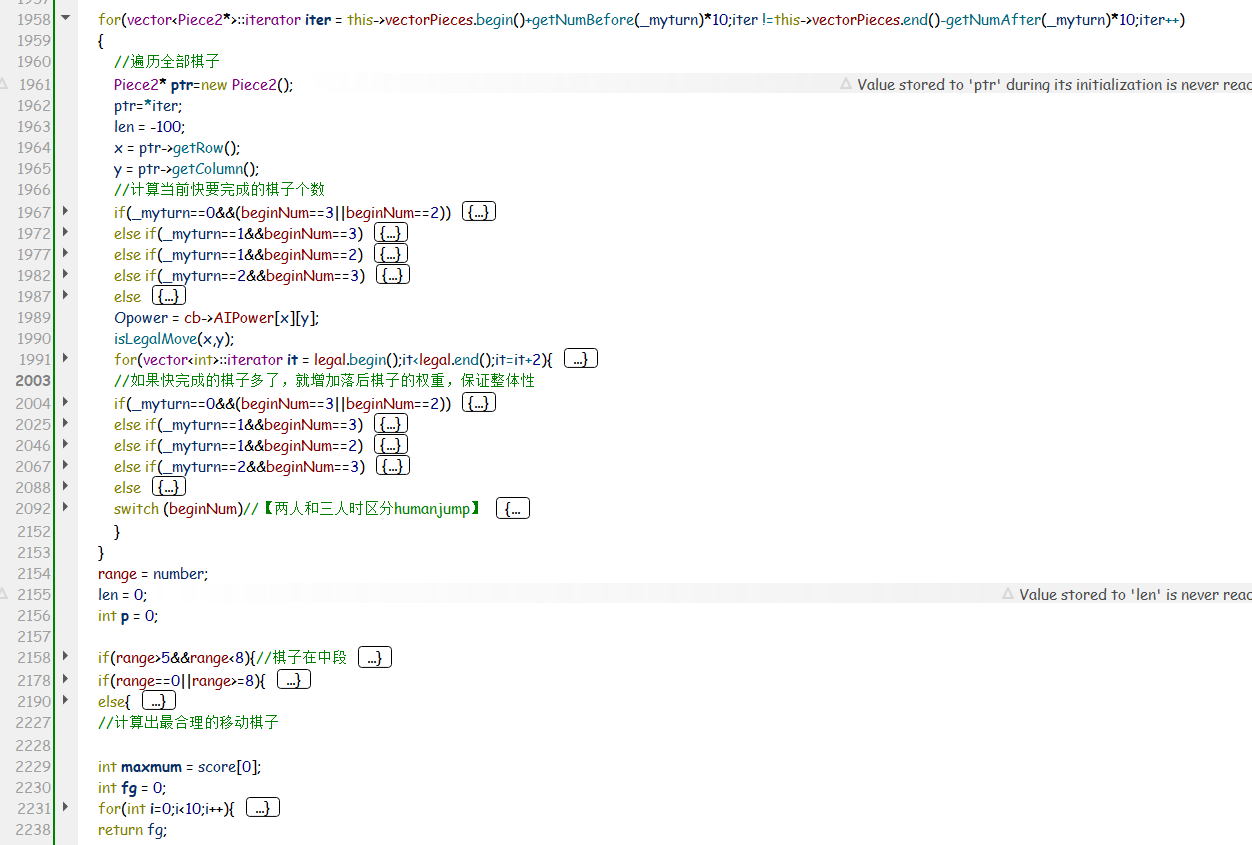Open the {...} placeholder on line 1972

coord(391,233)
